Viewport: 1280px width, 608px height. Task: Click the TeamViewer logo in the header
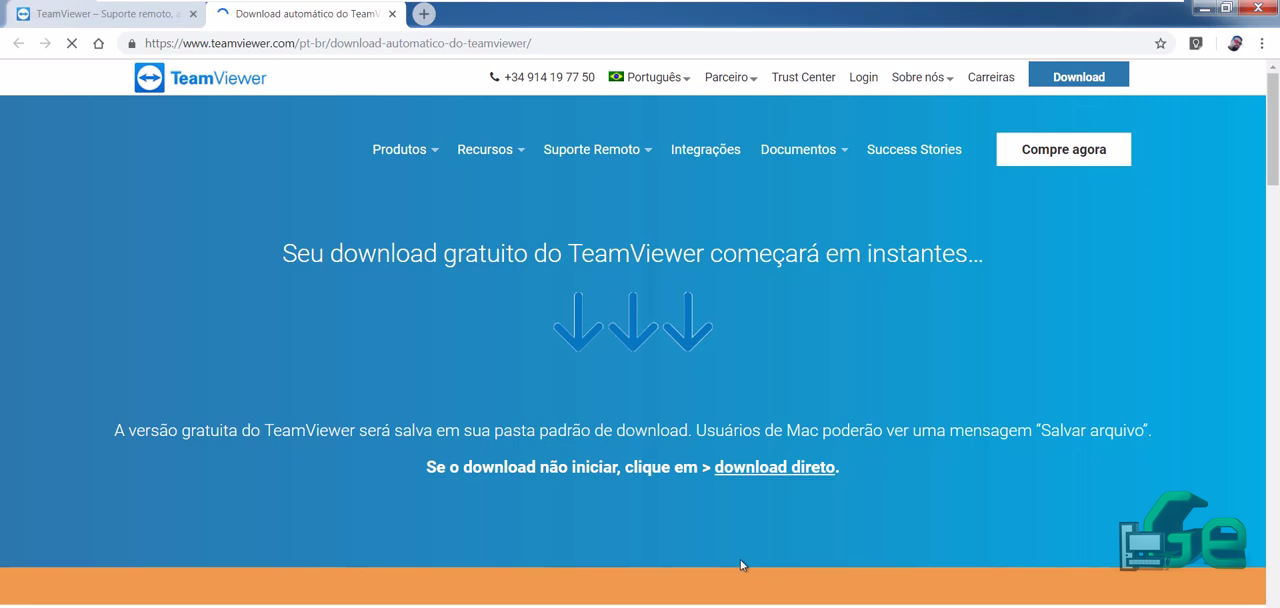coord(200,78)
